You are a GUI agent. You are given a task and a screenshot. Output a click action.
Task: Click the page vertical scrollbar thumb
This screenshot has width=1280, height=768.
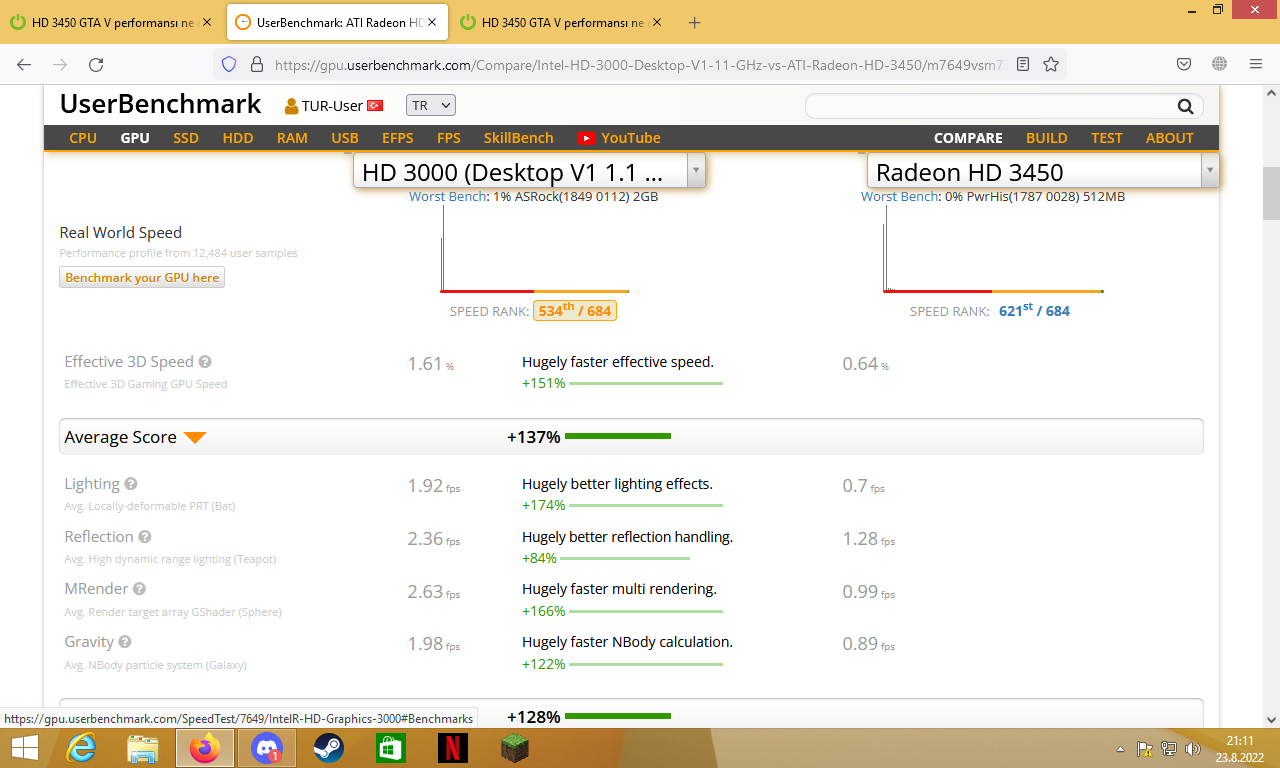click(1271, 193)
